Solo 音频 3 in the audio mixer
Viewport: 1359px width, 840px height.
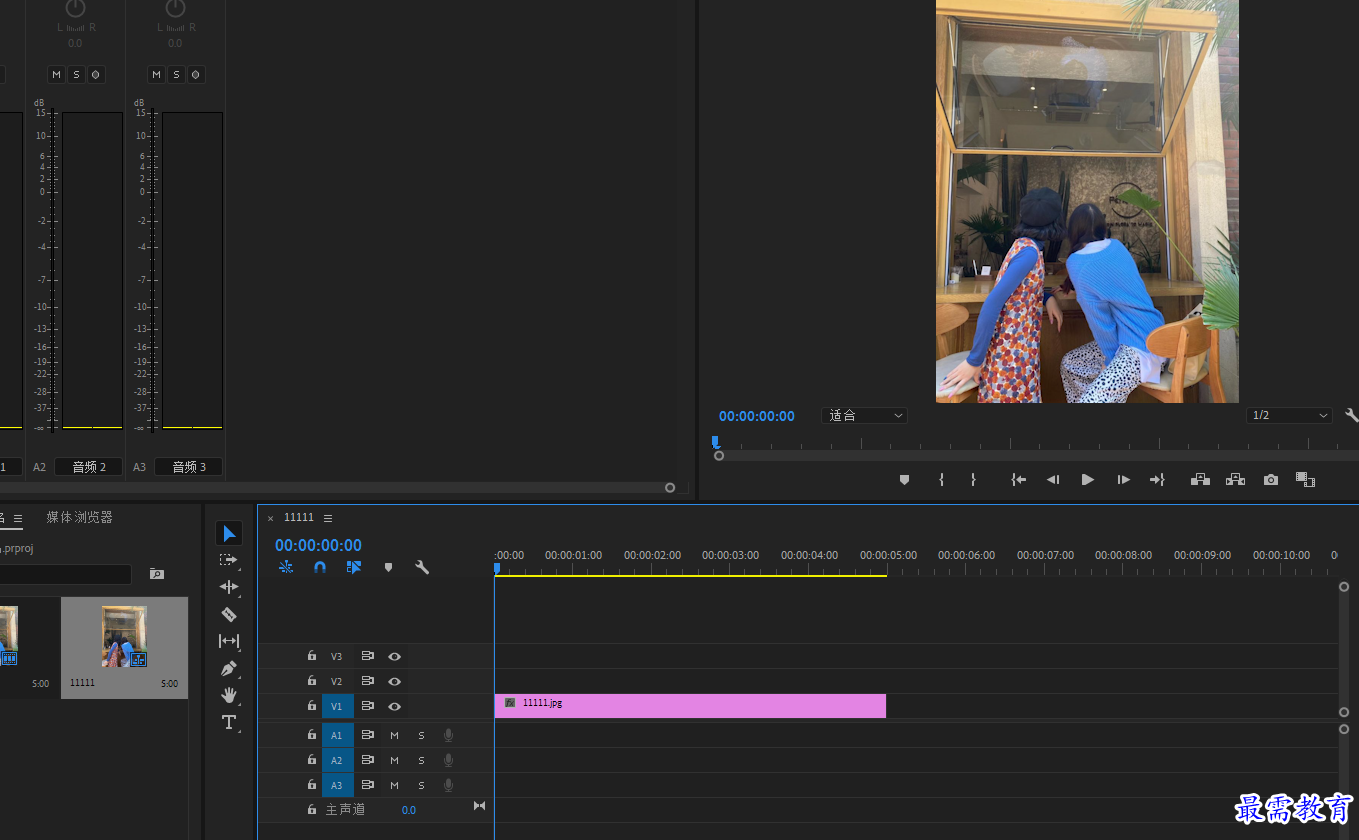[176, 74]
